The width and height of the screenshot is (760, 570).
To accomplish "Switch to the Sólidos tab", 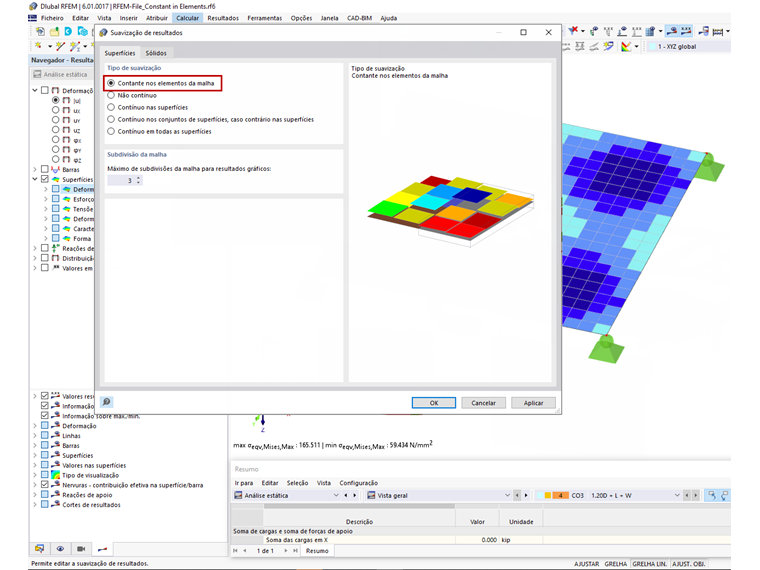I will tap(156, 53).
